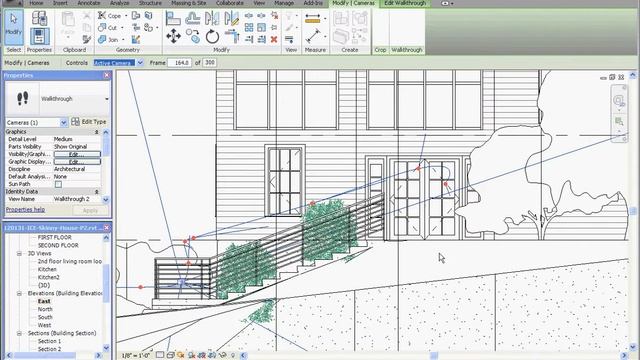Click the Match Type Properties brush icon
The height and width of the screenshot is (360, 640).
(87, 39)
